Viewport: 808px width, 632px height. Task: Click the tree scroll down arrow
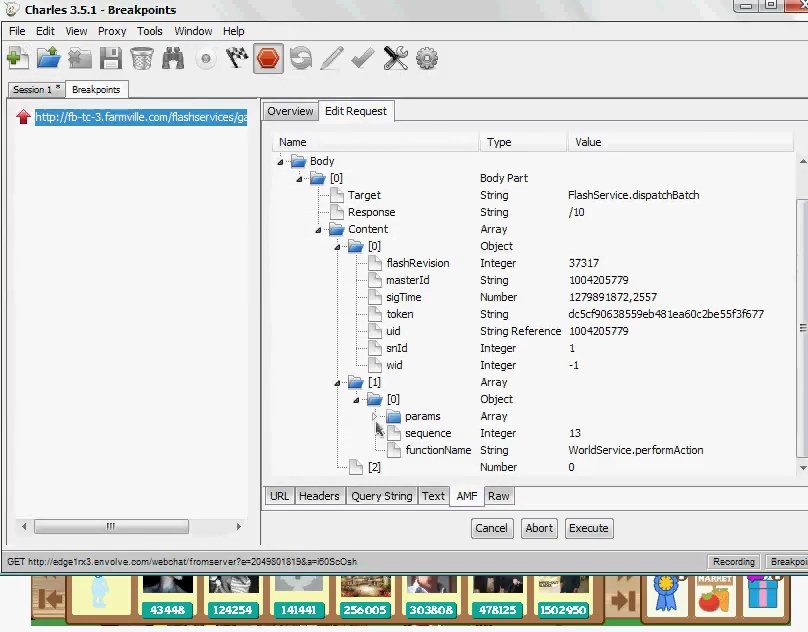tap(803, 468)
